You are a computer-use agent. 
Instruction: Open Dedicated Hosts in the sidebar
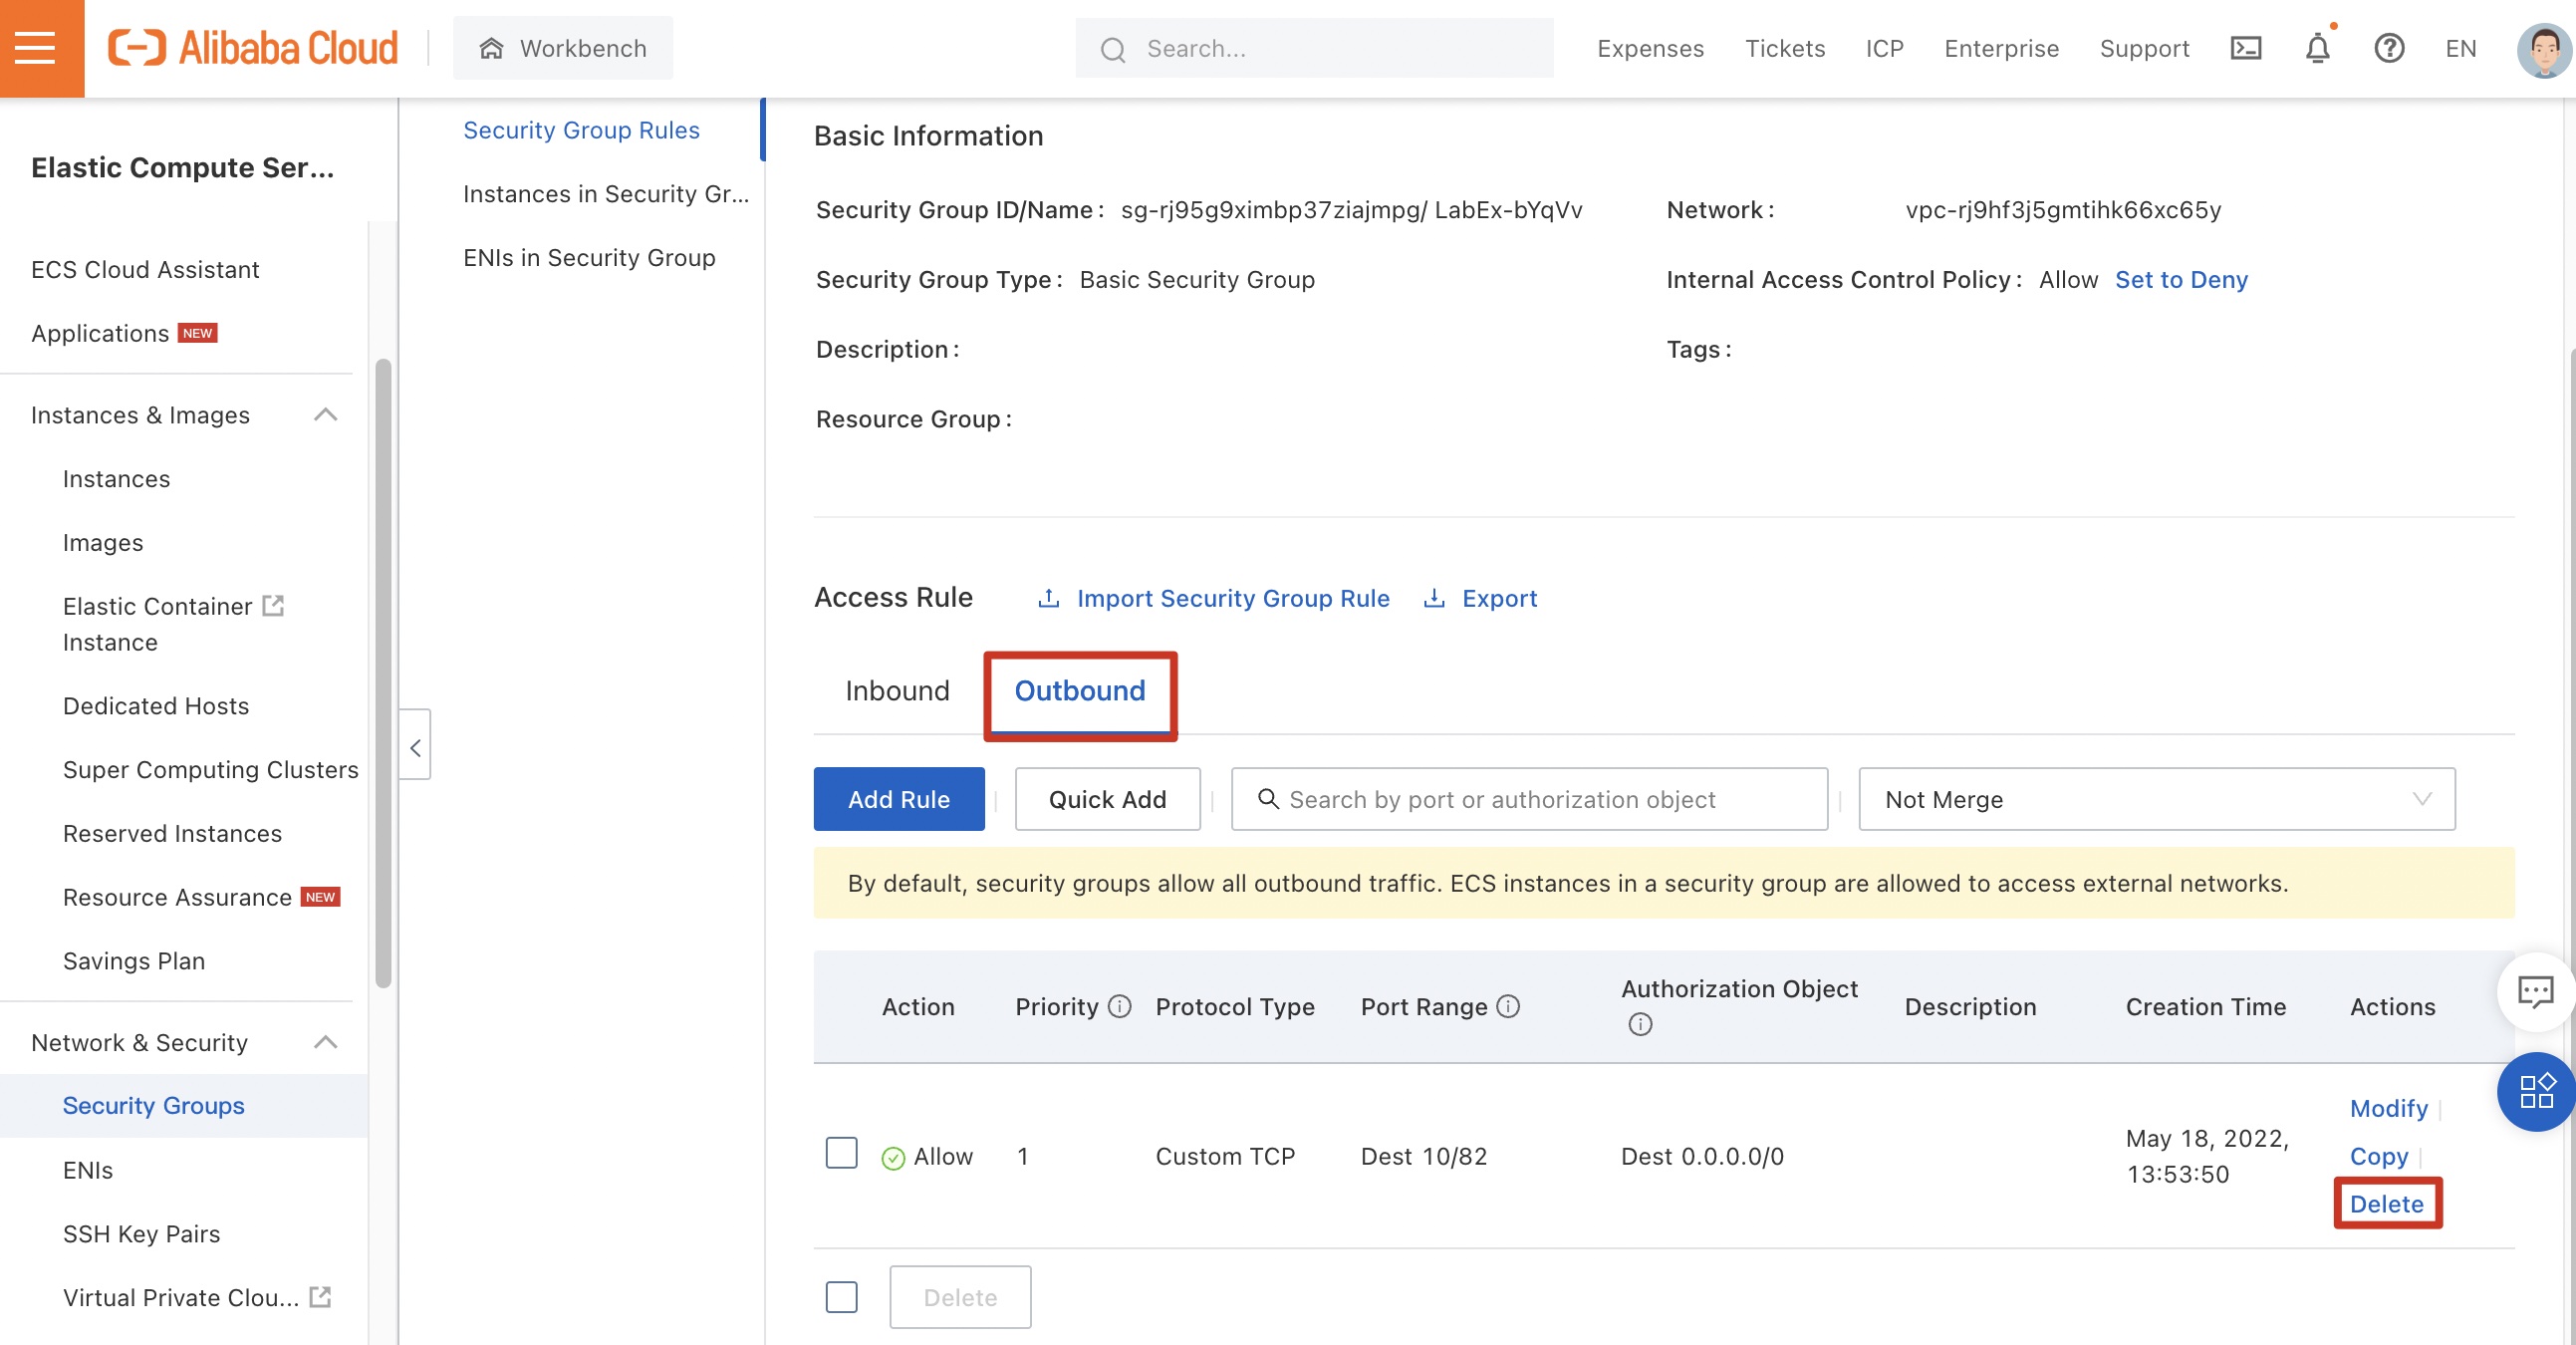pyautogui.click(x=156, y=706)
